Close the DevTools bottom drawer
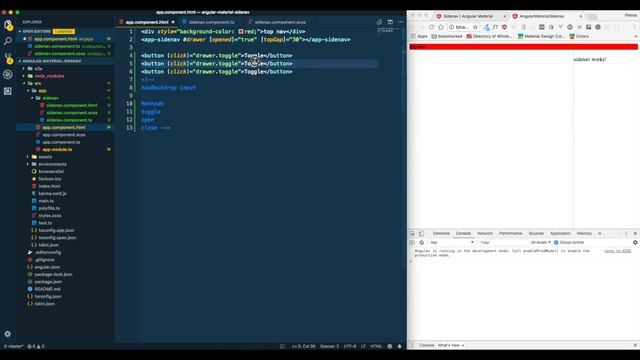The height and width of the screenshot is (360, 640). 635,345
